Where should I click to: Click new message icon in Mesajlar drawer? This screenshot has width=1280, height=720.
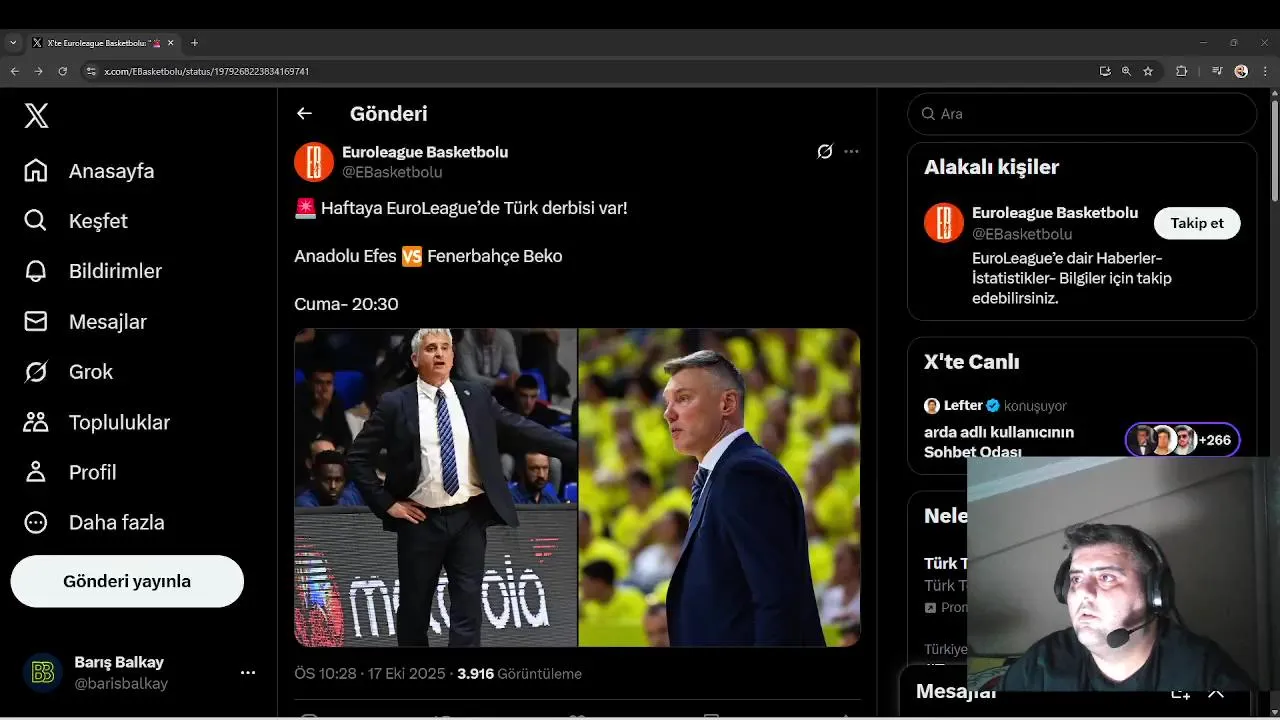pos(1180,692)
